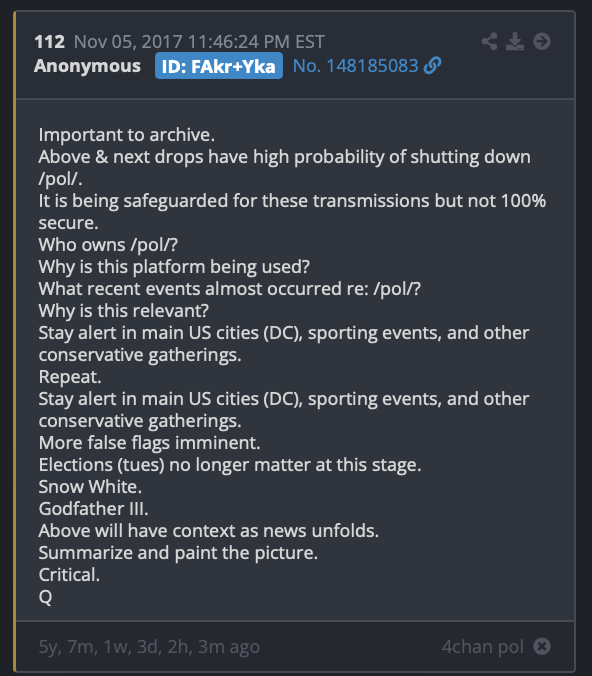Click the relative time text ending in ago

(x=149, y=647)
